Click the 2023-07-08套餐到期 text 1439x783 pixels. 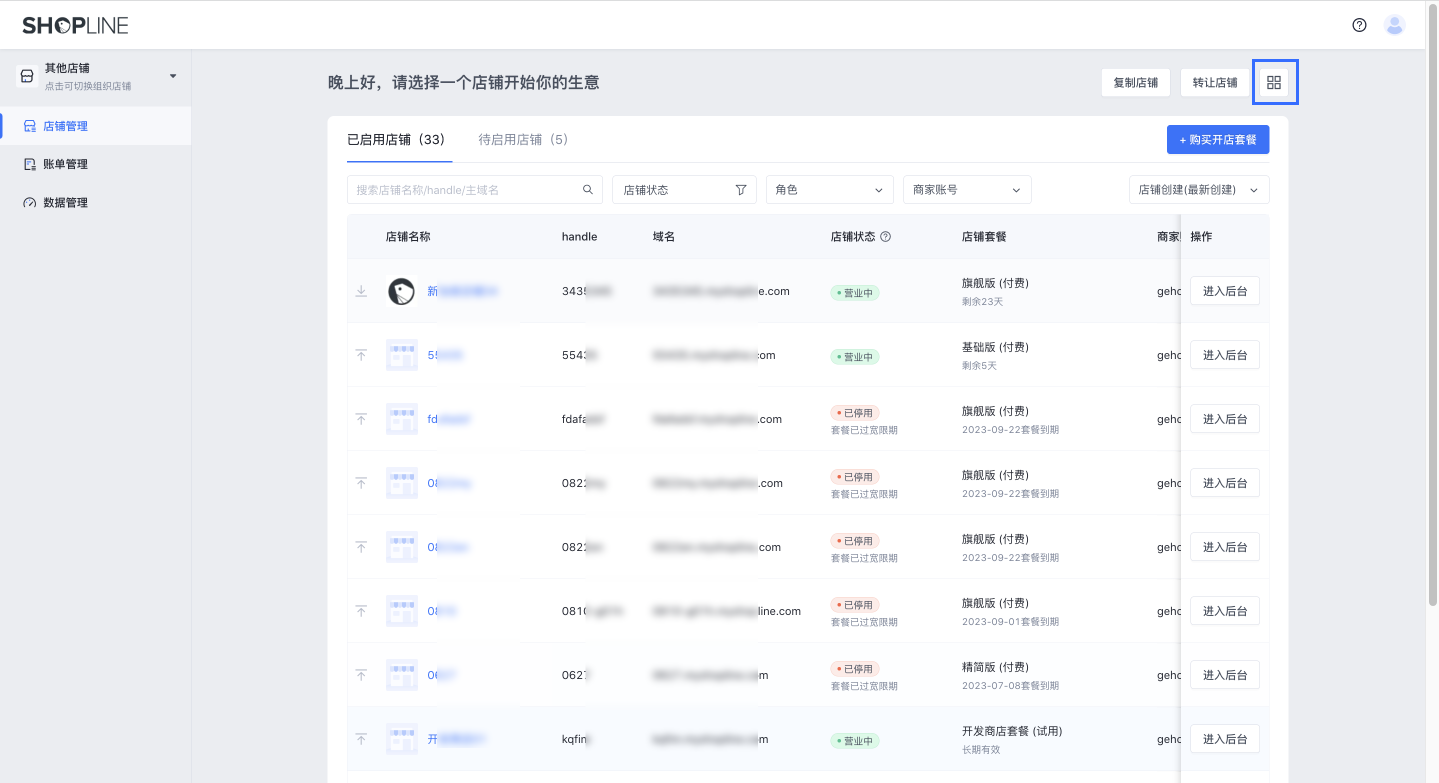[1010, 686]
